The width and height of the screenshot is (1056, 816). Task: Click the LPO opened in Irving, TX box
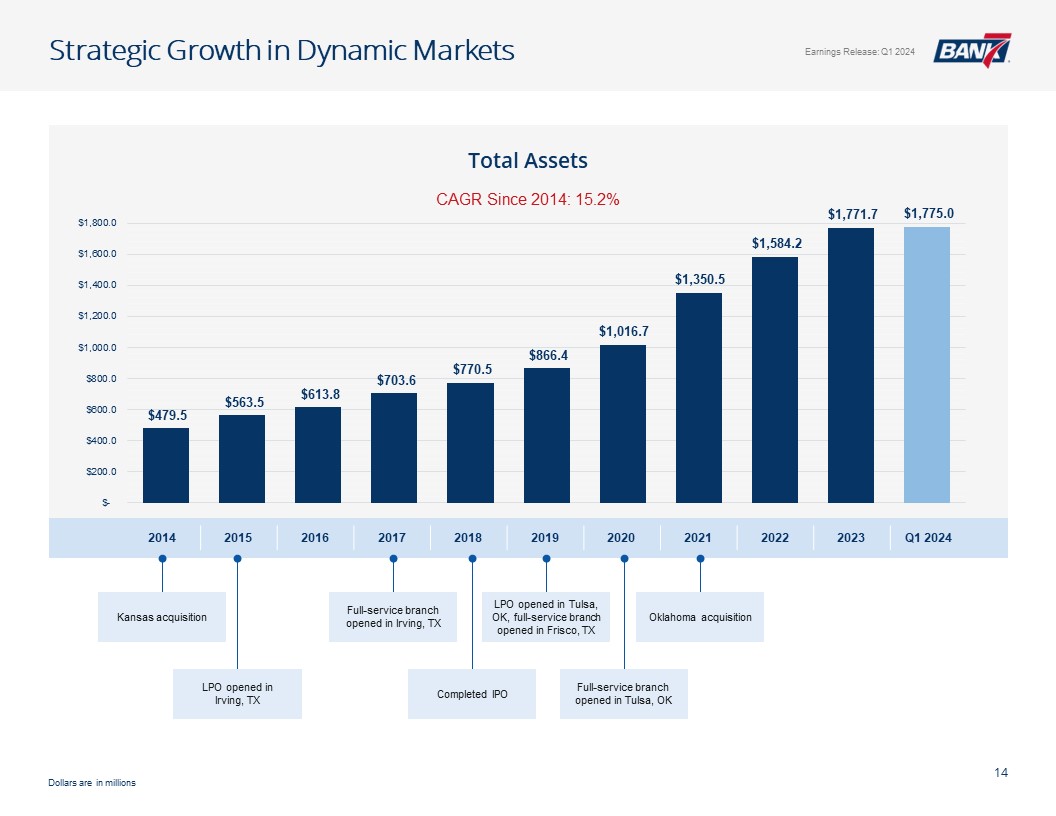point(237,694)
